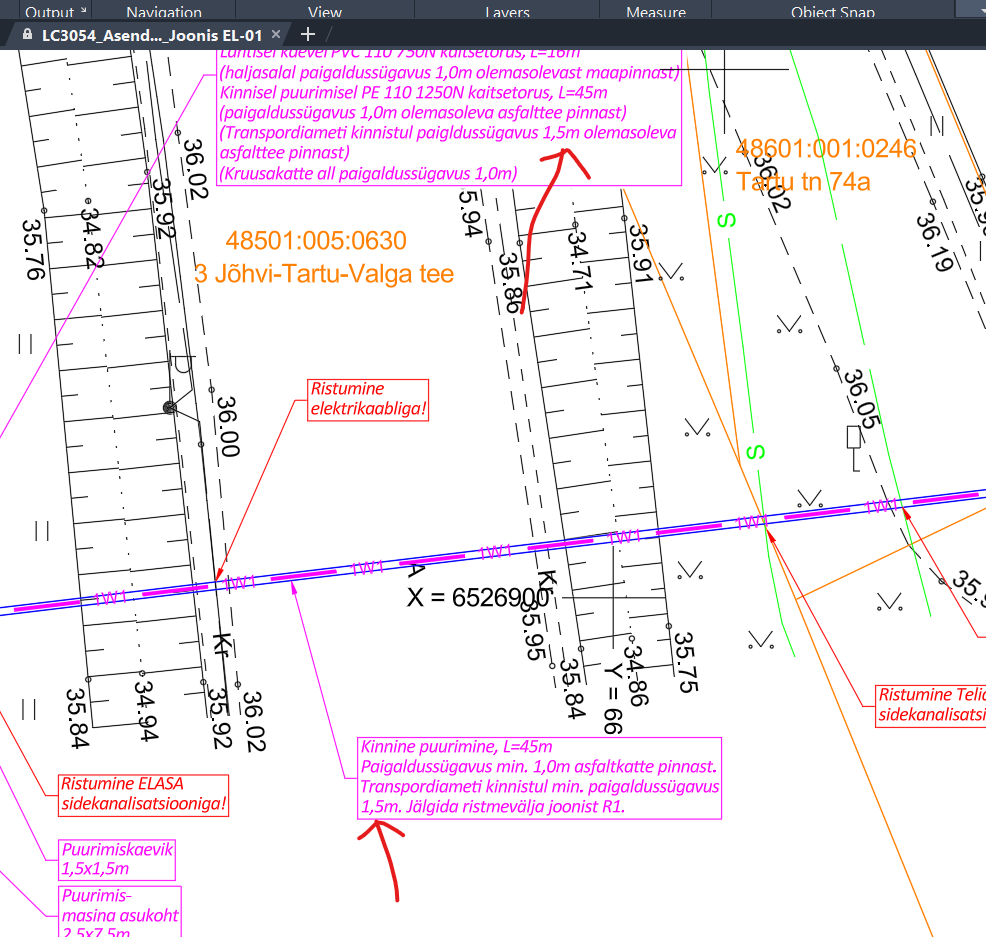Expand the Output panel launcher arrow

tap(83, 11)
